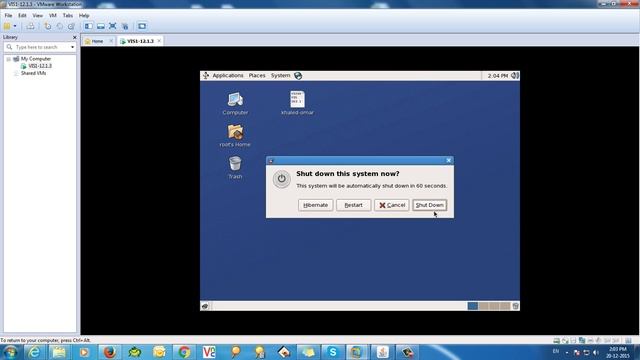Screen dimensions: 640x360
Task: Open the VMware Help menu
Action: (84, 16)
